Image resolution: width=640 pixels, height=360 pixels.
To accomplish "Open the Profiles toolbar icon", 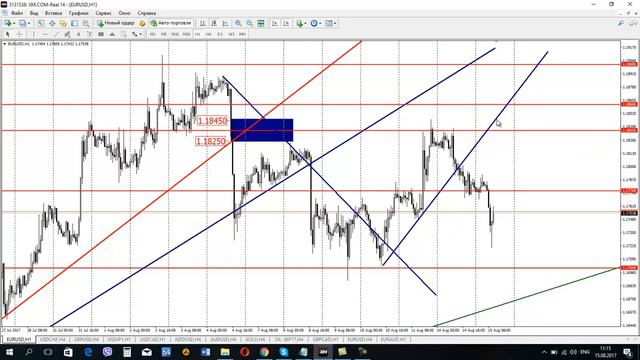I will coord(22,23).
